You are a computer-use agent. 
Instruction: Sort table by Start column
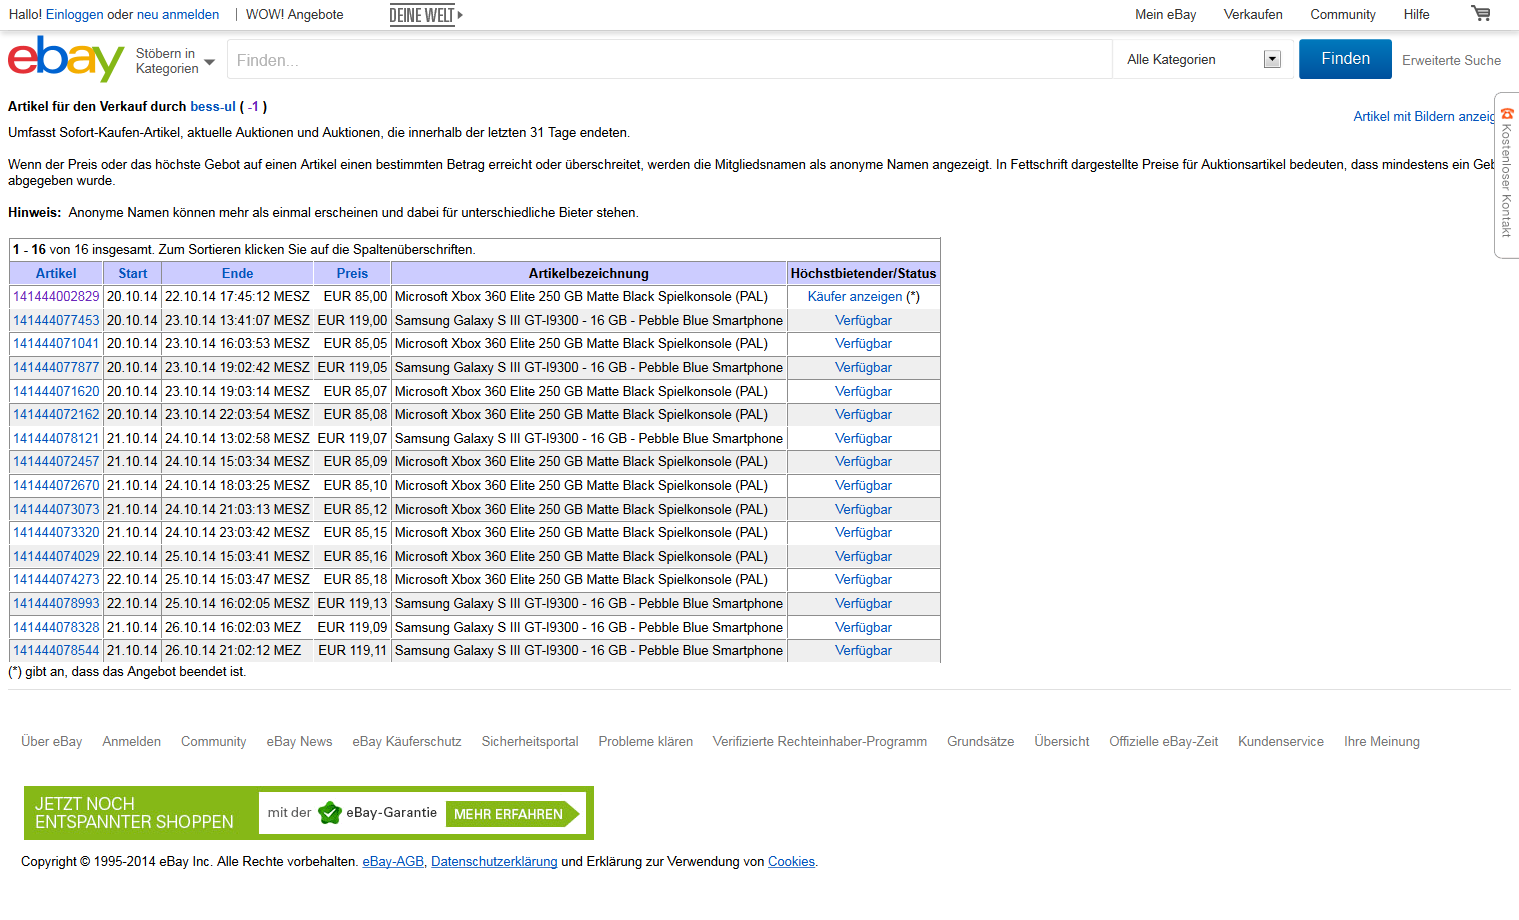coord(132,273)
